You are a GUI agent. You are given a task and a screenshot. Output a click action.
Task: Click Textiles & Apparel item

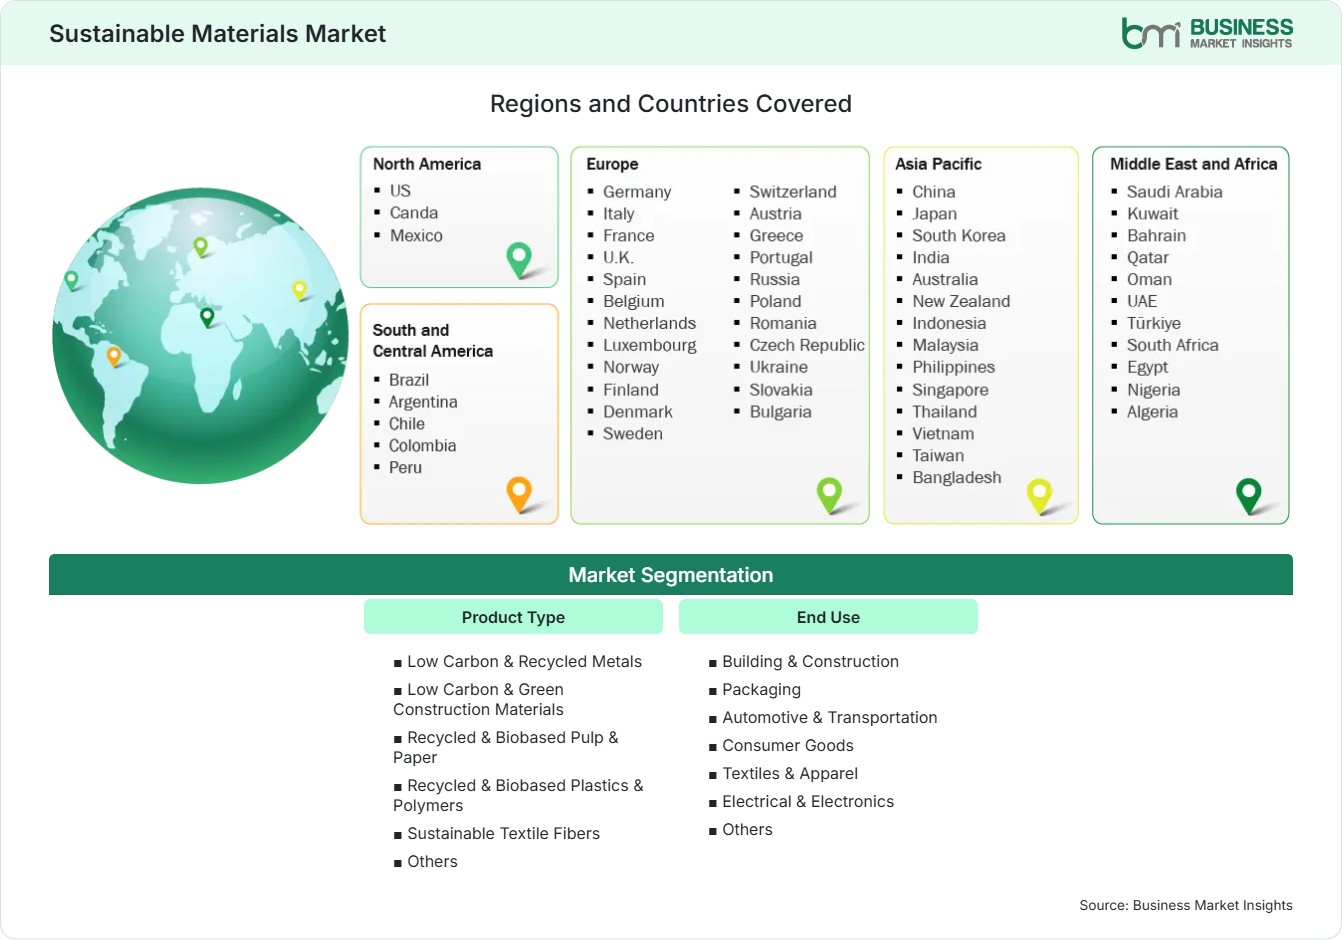[783, 773]
